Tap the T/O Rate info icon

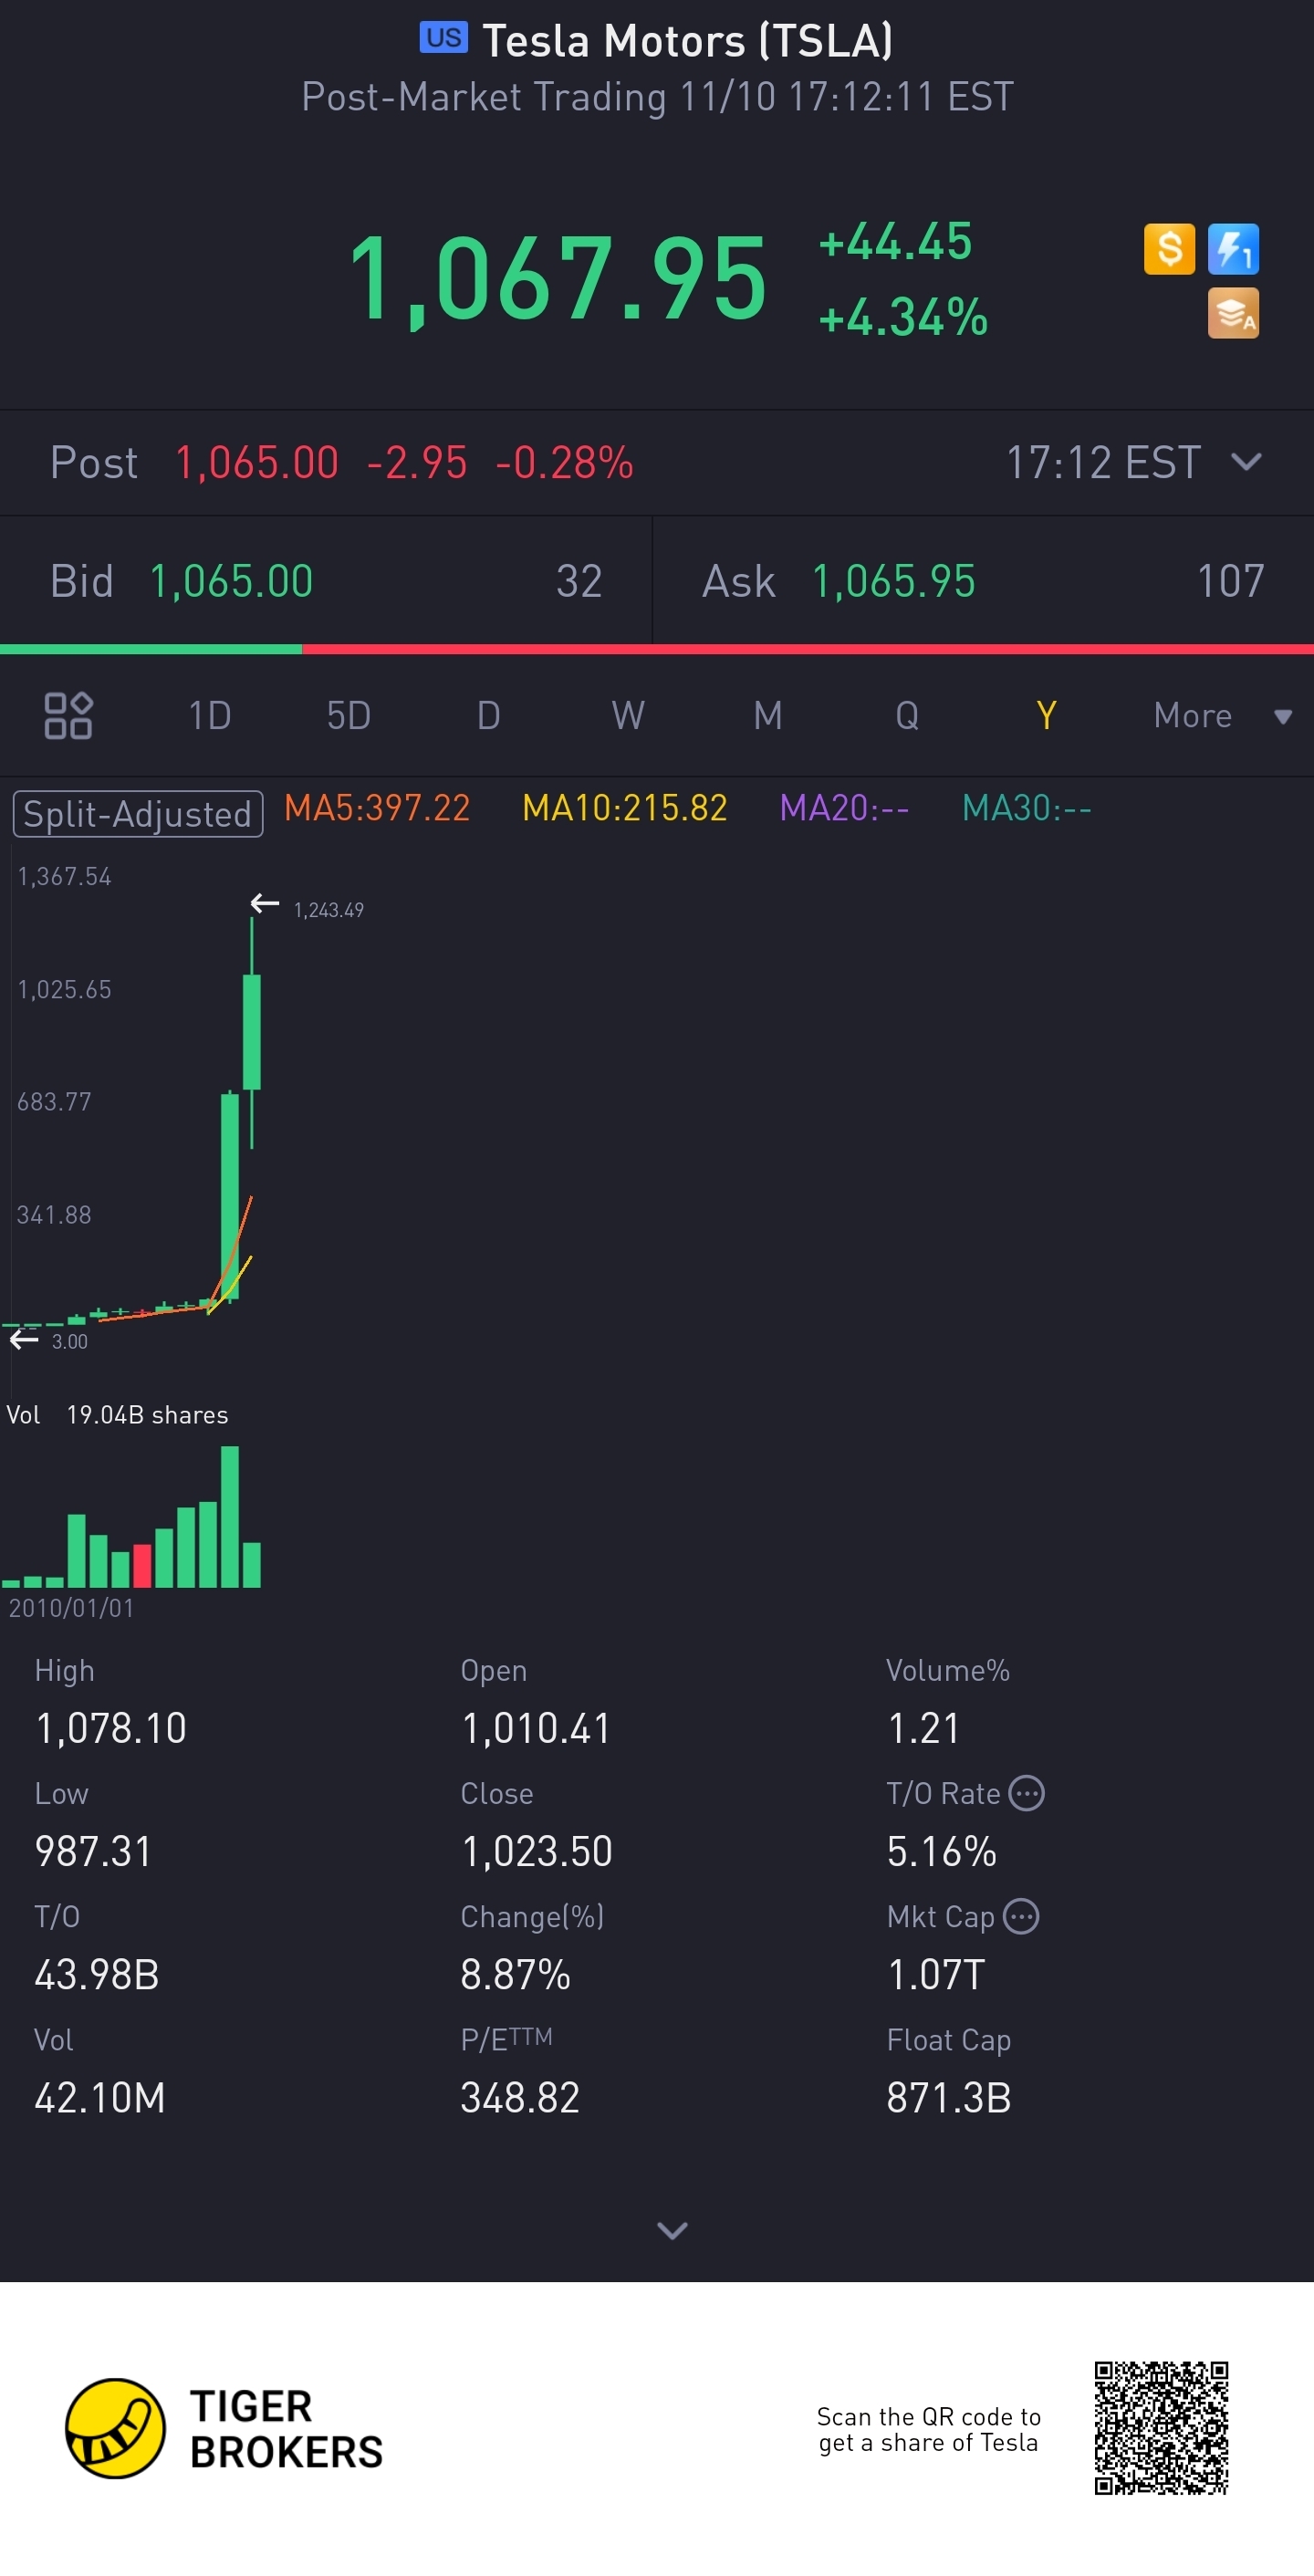[1027, 1793]
